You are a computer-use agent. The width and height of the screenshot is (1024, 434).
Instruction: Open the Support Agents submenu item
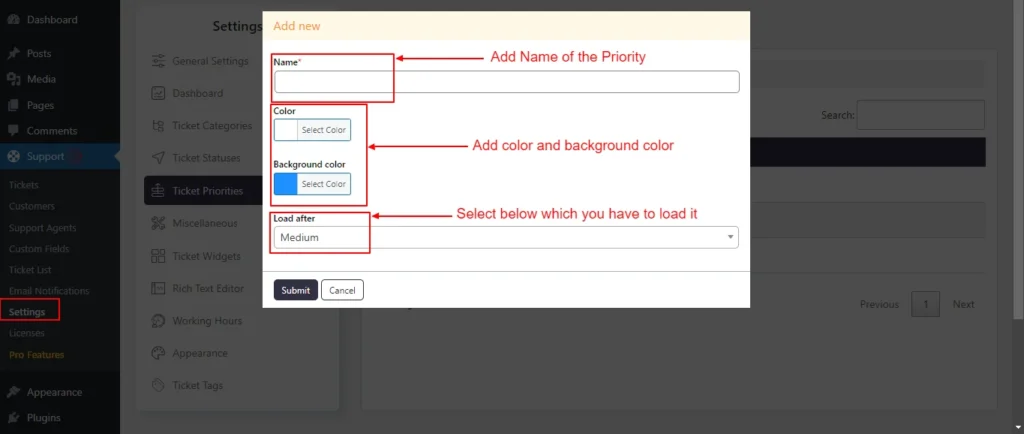42,228
